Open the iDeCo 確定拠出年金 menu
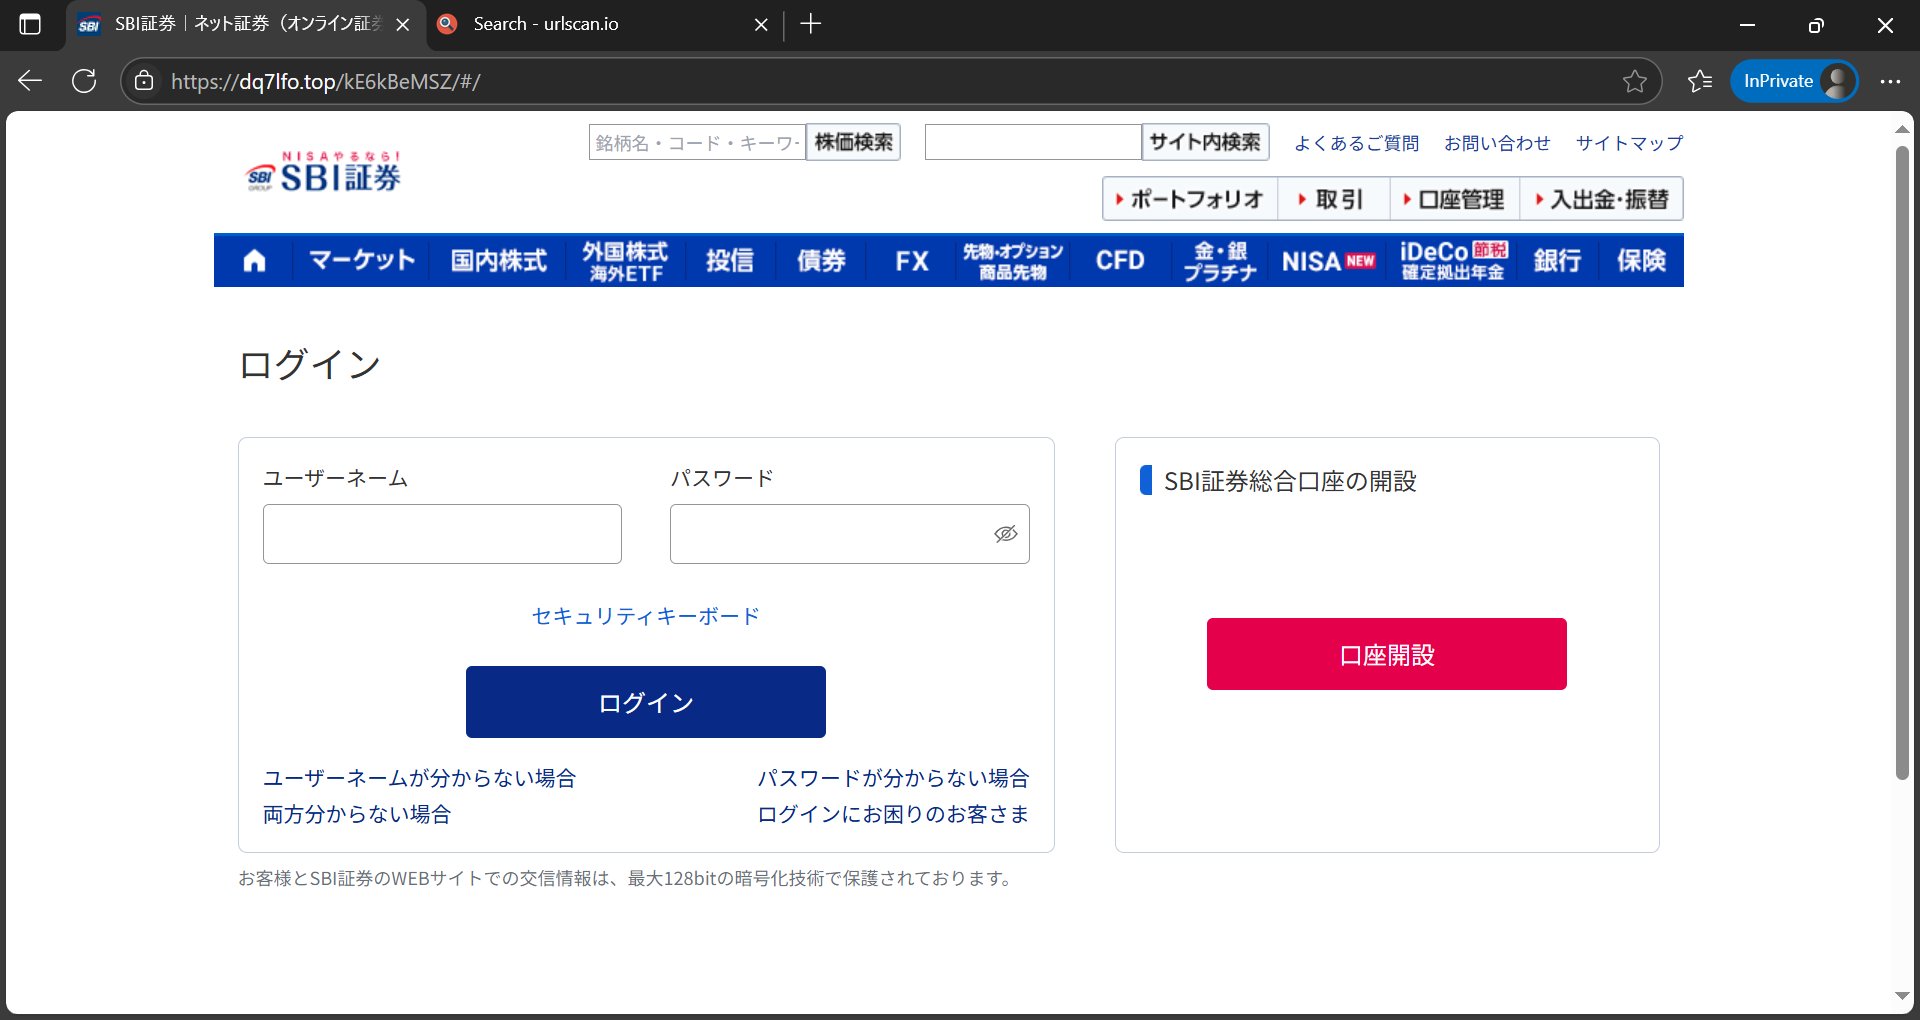This screenshot has height=1020, width=1920. point(1453,261)
